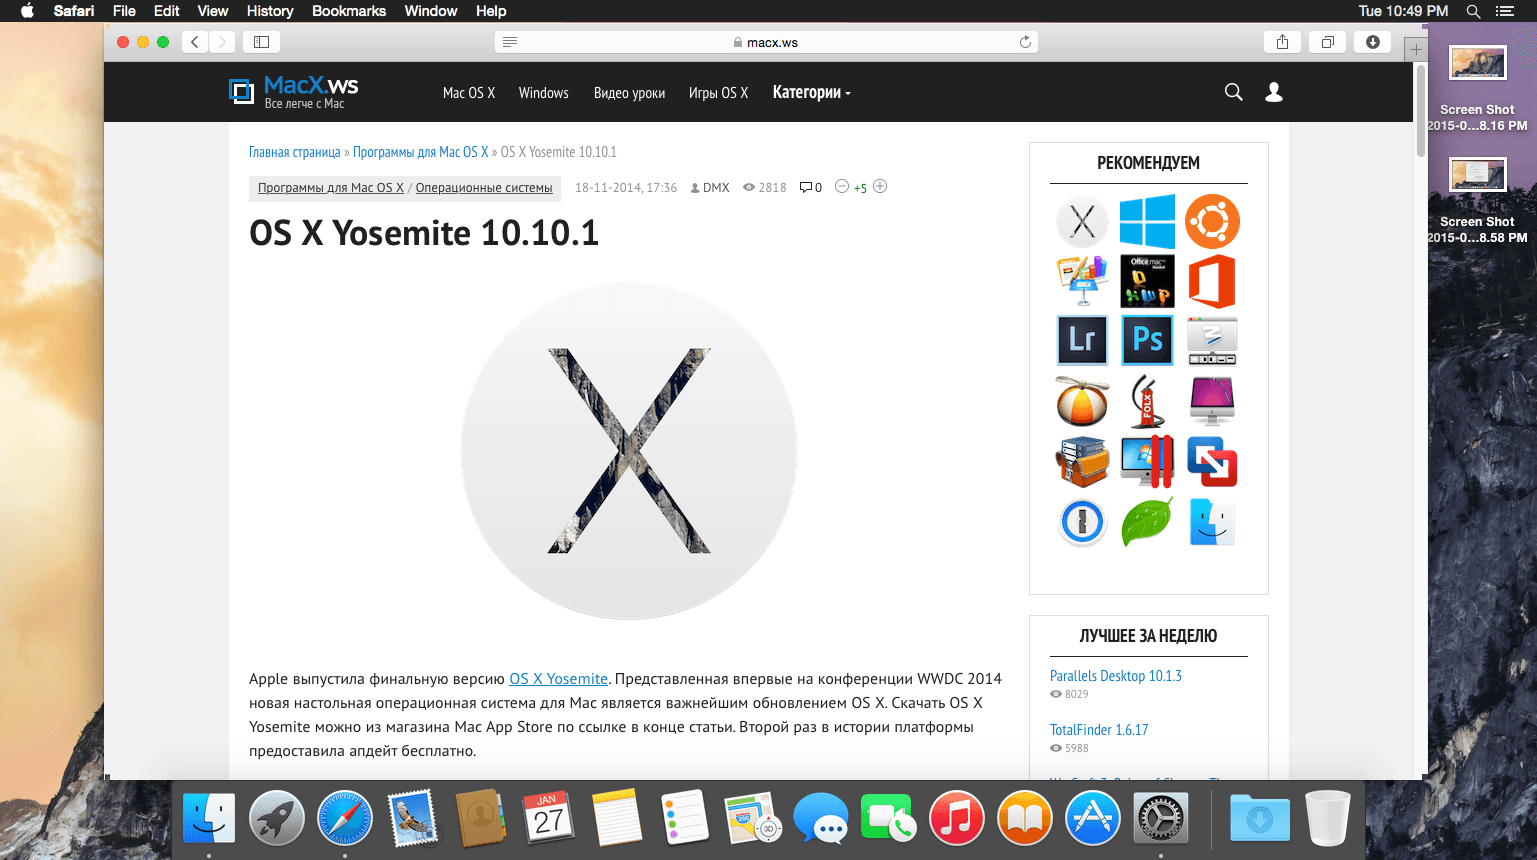The image size is (1537, 860).
Task: Open the VMware Fusion icon under Рекомендуем
Action: (1212, 461)
